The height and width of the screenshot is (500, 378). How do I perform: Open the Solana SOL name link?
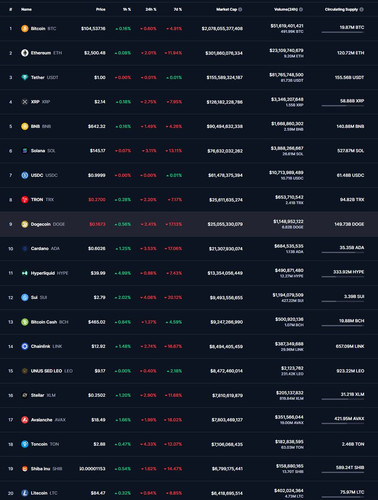pos(43,151)
